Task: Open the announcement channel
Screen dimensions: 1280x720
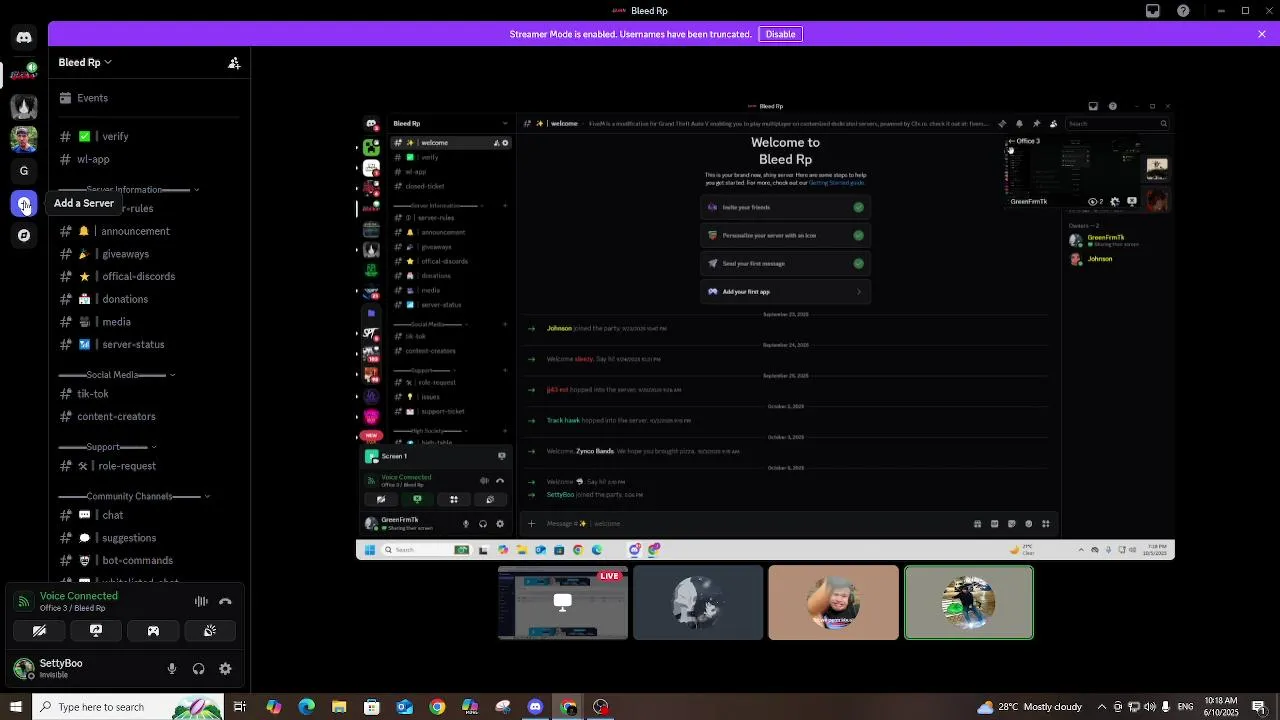Action: tap(150, 231)
